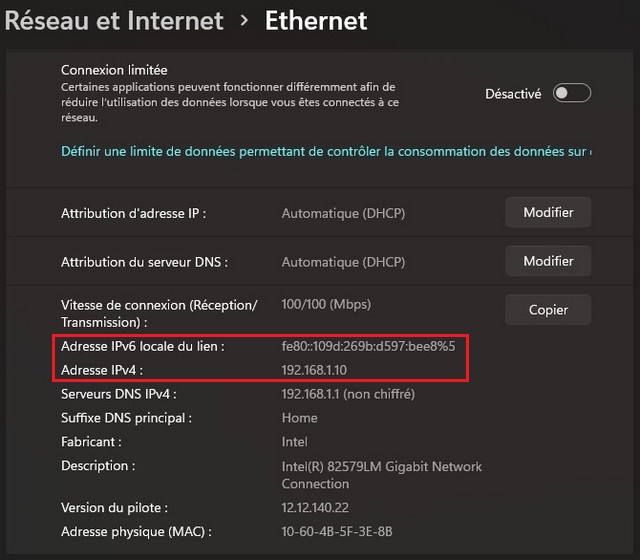Click the IPv4 DNS server value 192.168.1.1
Image resolution: width=640 pixels, height=560 pixels.
click(x=348, y=394)
